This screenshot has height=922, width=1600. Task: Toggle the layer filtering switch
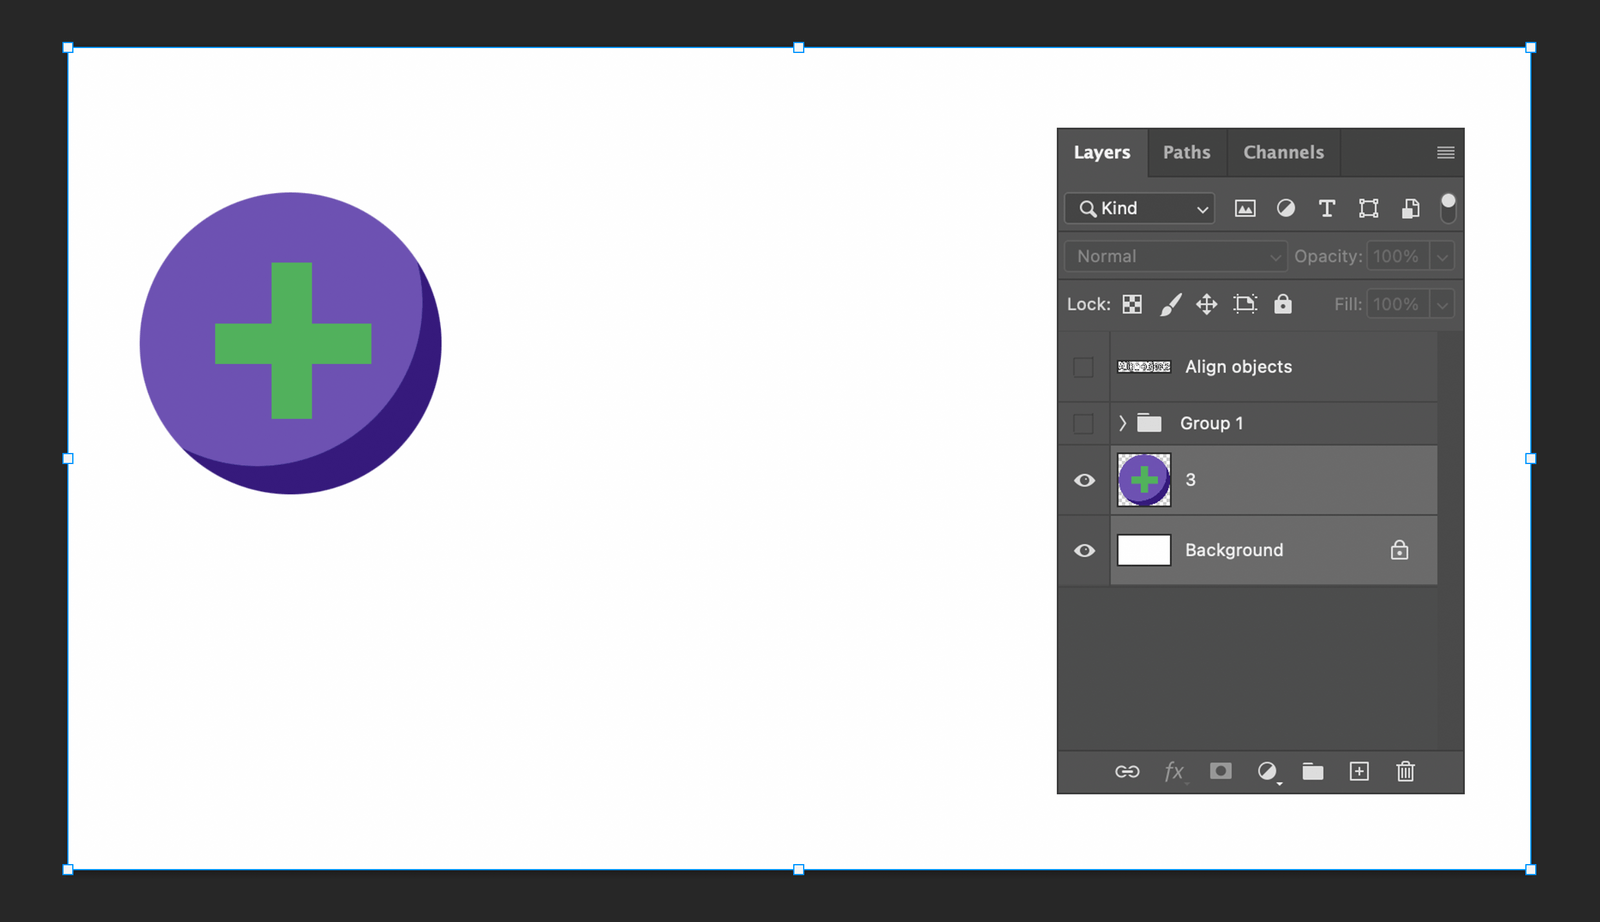click(1448, 208)
